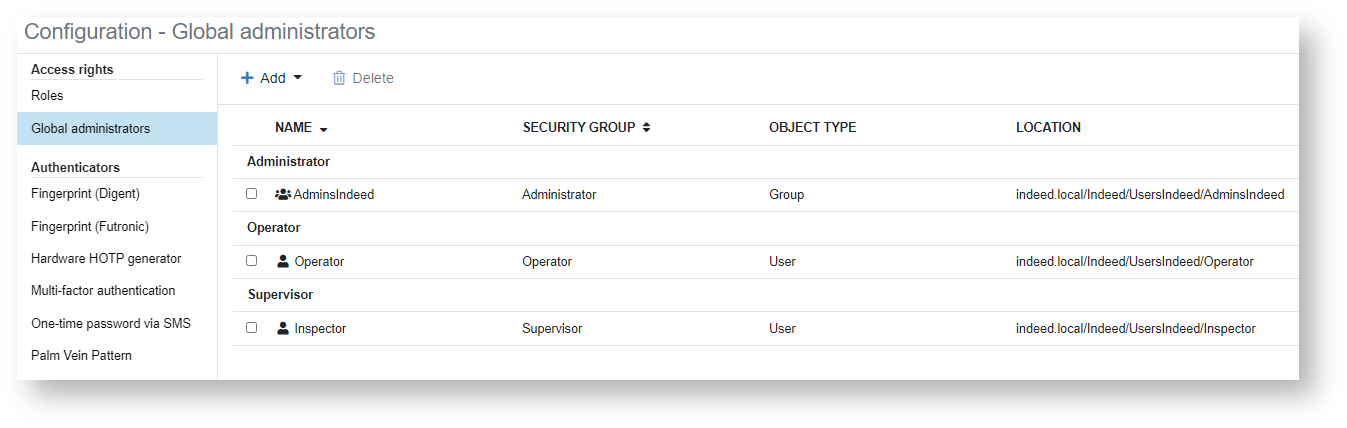Click the AdminsIndeed group icon

(x=283, y=195)
